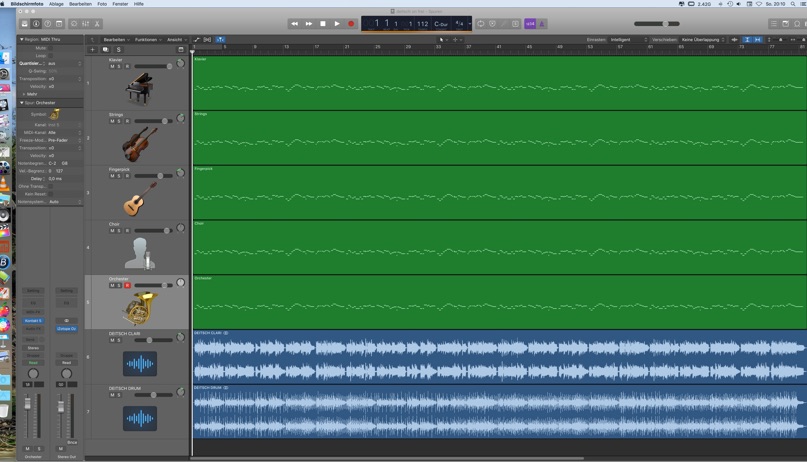Expand the Mehr disclosure triangle
Viewport: 807px width, 462px height.
pyautogui.click(x=24, y=94)
